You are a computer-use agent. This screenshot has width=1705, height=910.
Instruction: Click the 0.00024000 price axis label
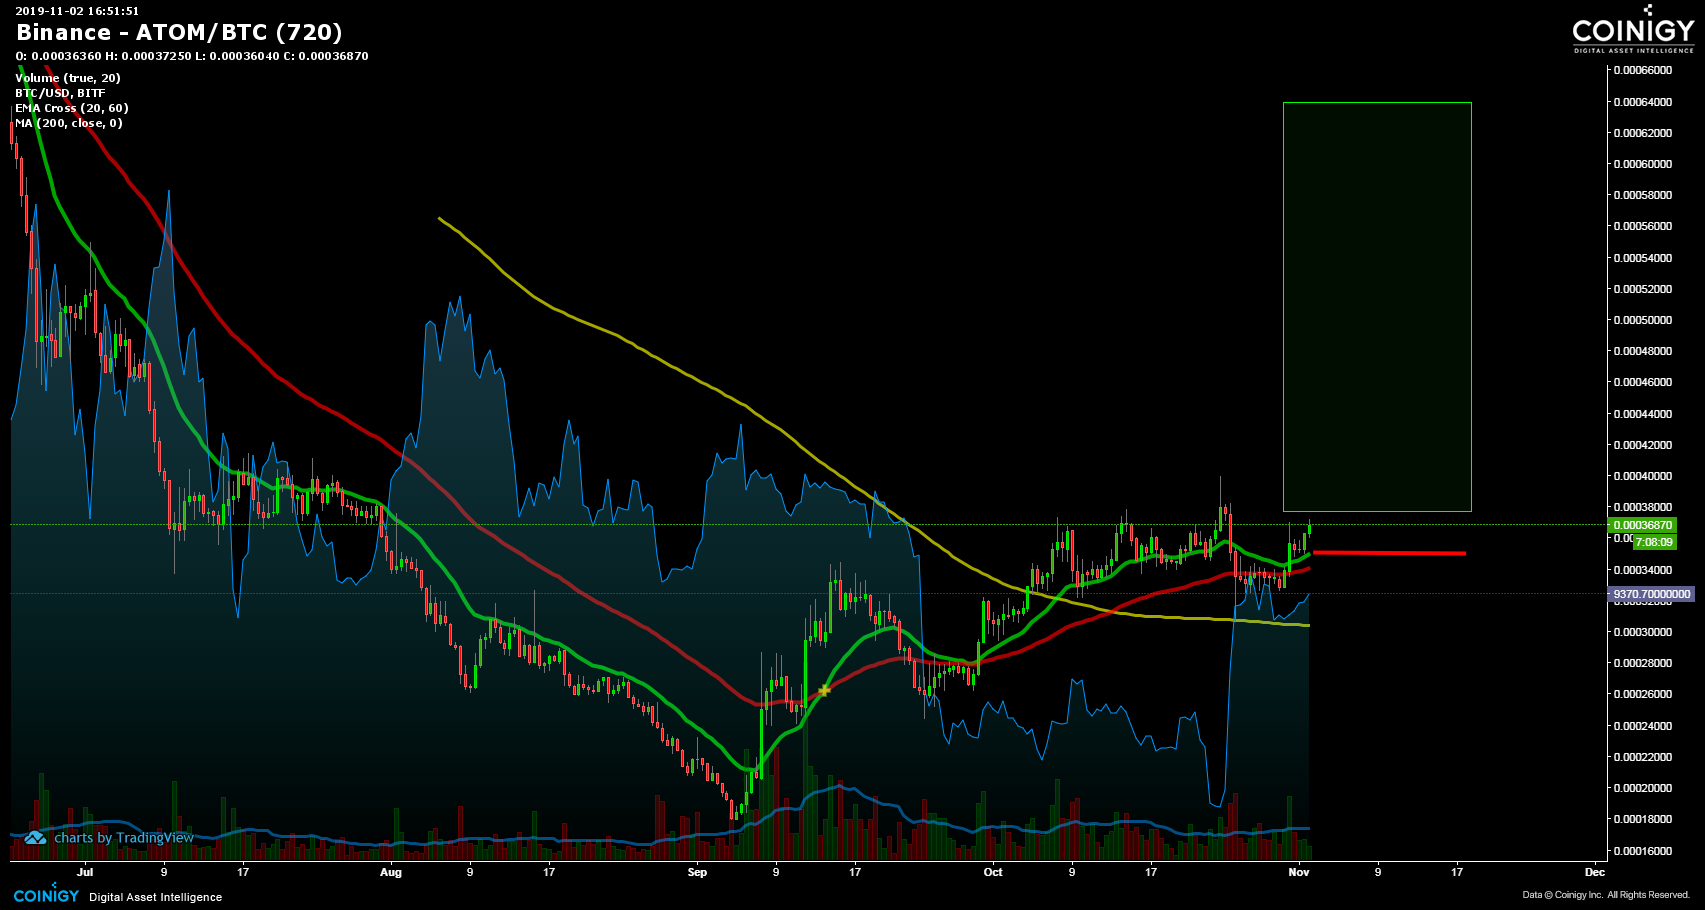click(1642, 726)
